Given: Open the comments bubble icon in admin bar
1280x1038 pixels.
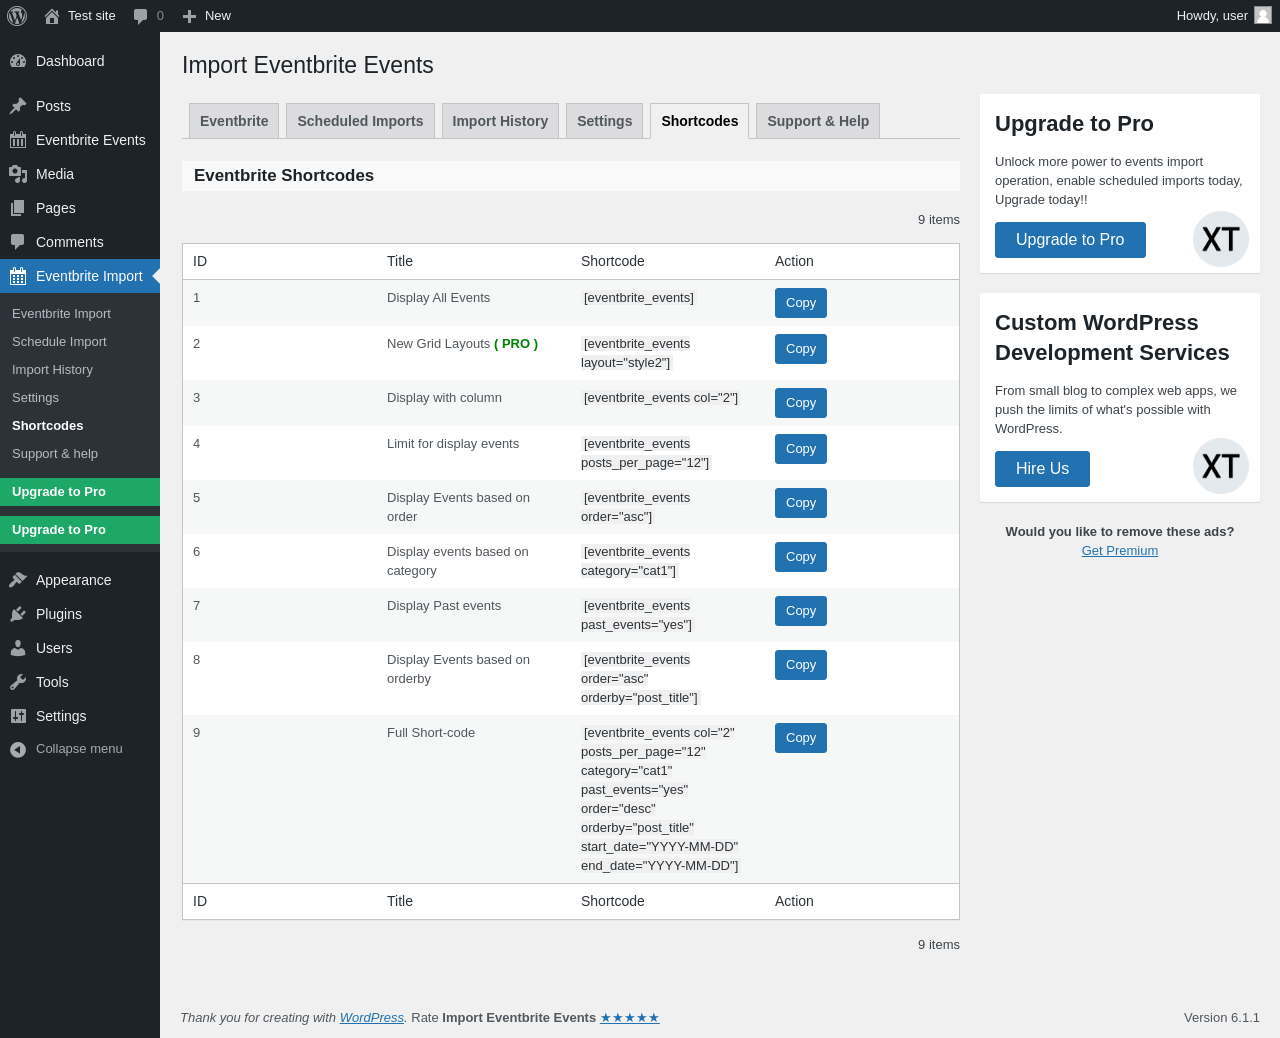Looking at the screenshot, I should 141,16.
